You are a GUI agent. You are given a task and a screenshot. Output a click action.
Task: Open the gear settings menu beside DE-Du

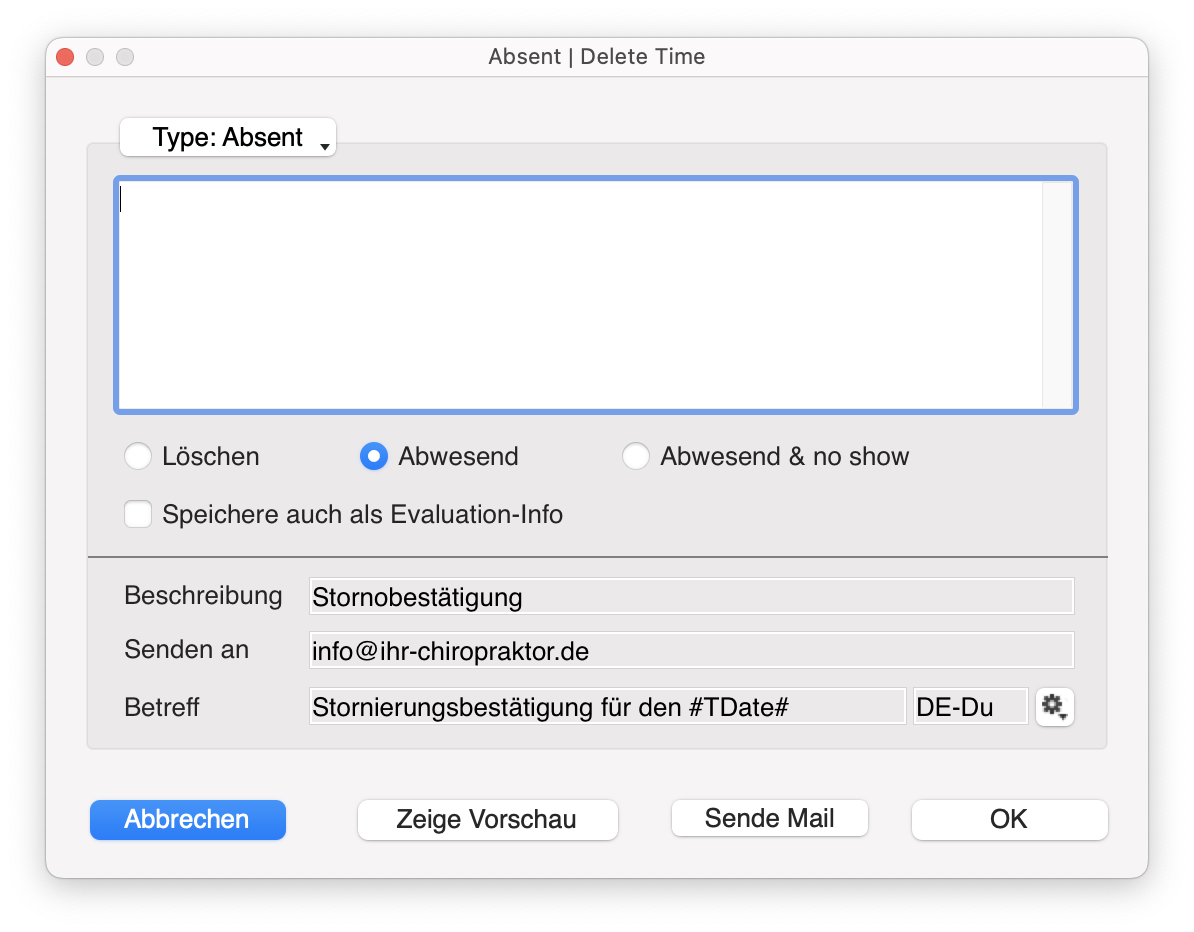[1054, 707]
